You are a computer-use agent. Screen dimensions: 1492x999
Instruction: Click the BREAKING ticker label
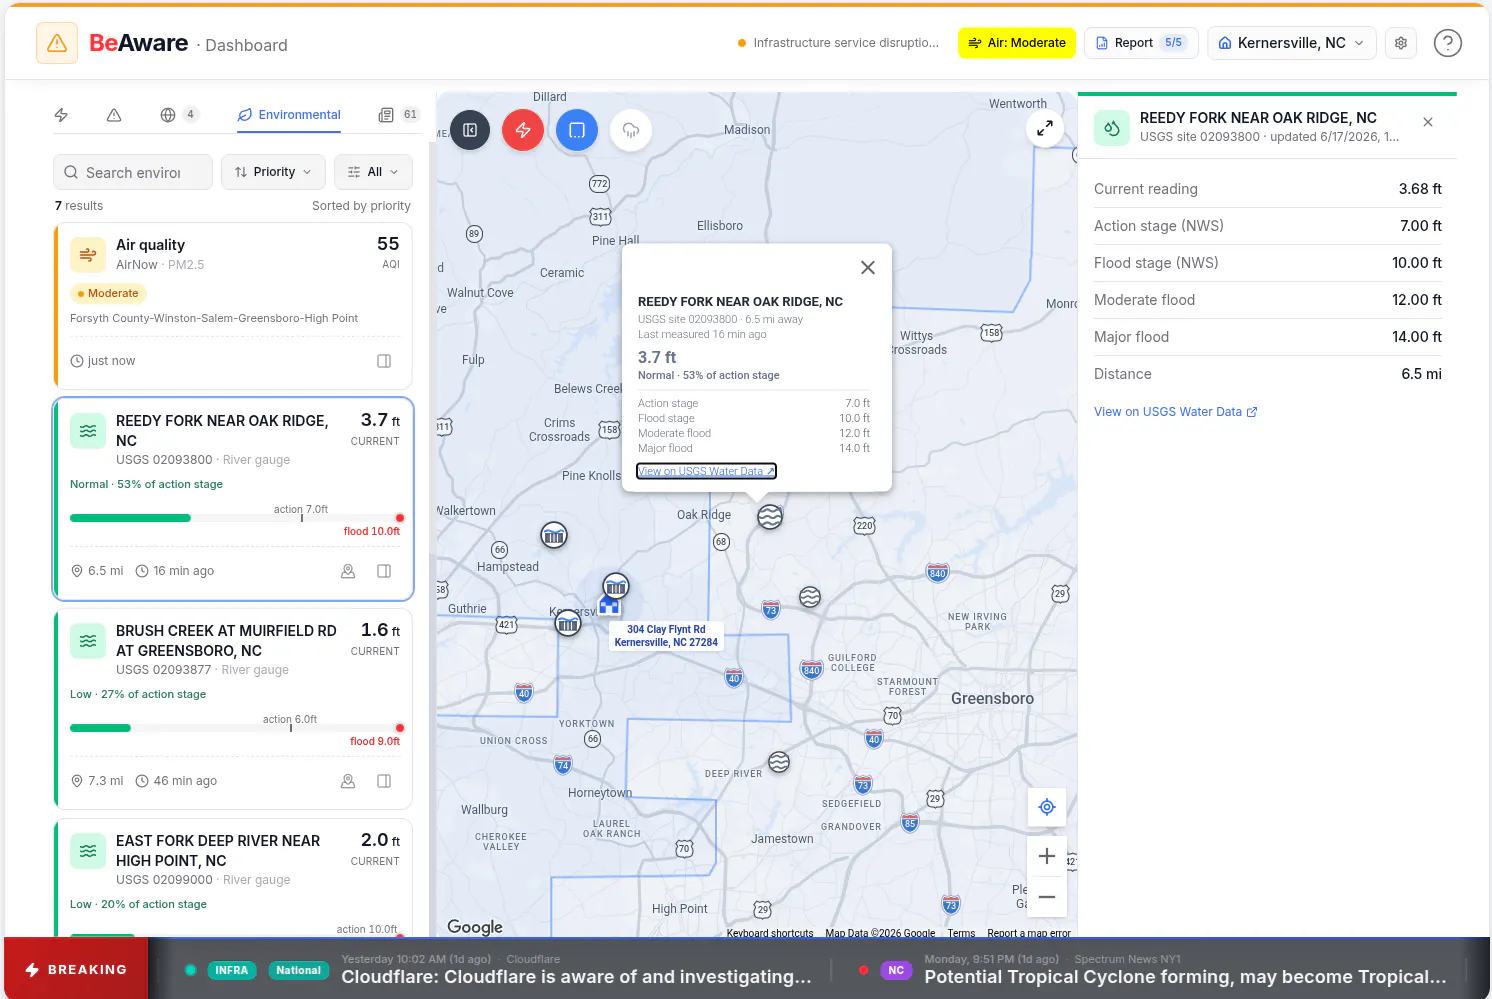pyautogui.click(x=76, y=969)
